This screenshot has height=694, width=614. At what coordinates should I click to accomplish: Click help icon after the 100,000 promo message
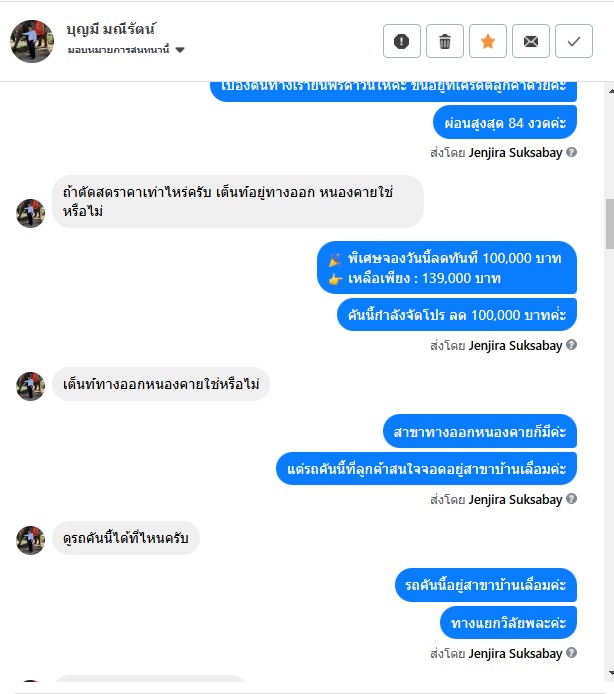pos(572,345)
